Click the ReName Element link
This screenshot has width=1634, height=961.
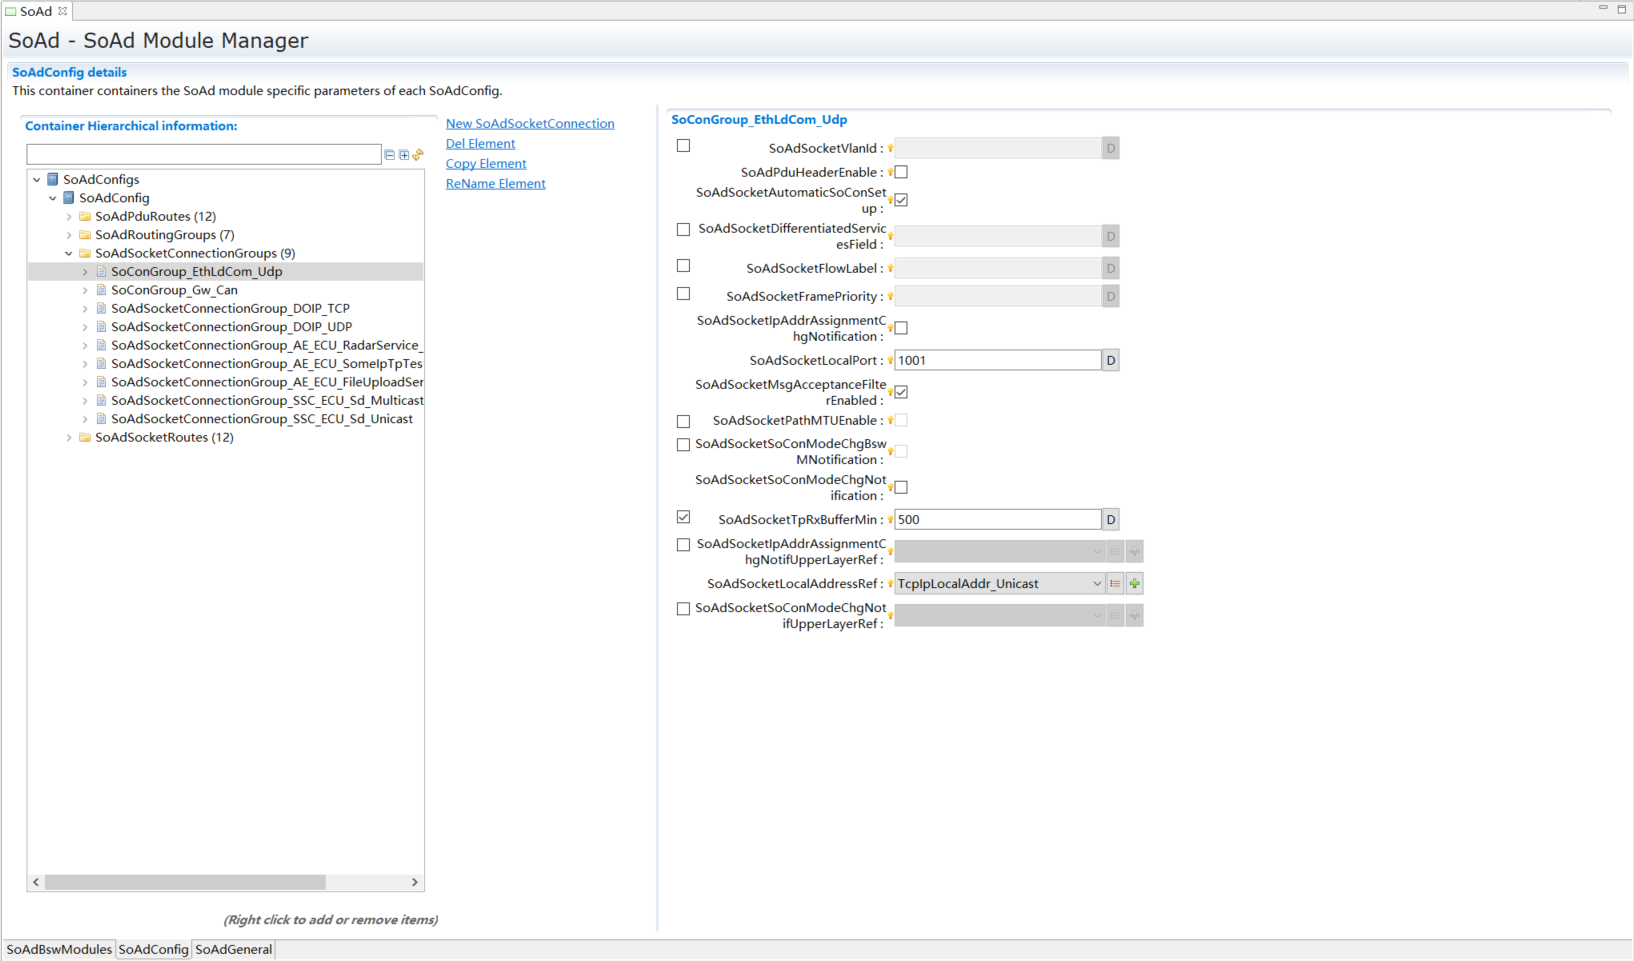click(x=495, y=184)
